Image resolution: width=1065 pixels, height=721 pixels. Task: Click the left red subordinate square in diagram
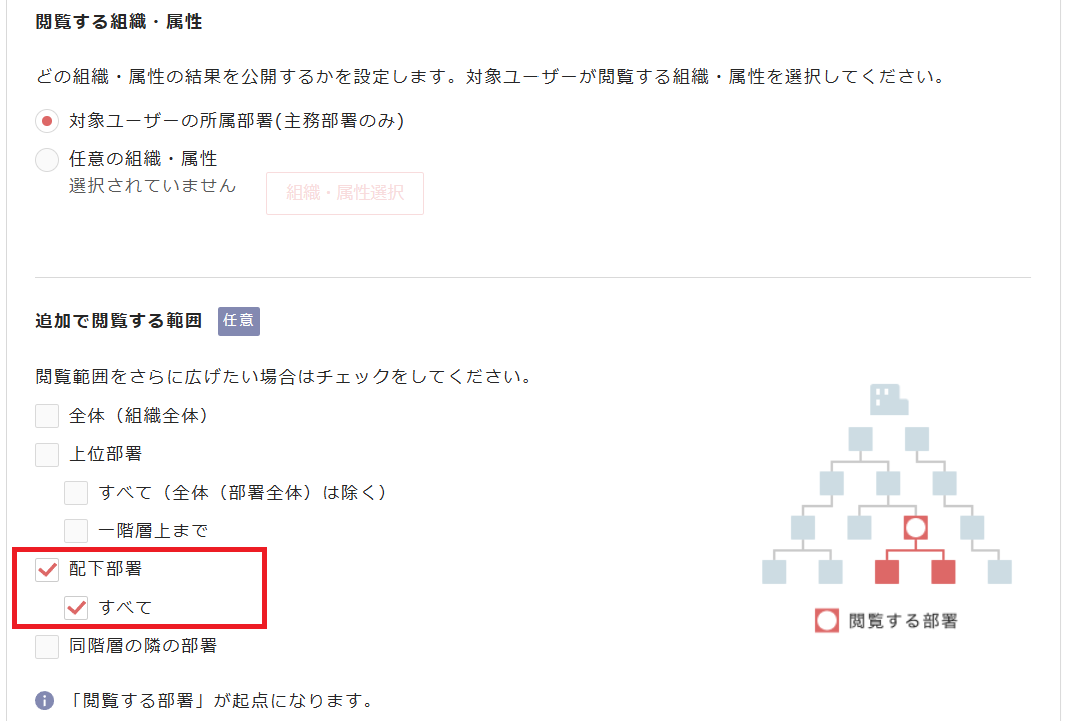[887, 572]
